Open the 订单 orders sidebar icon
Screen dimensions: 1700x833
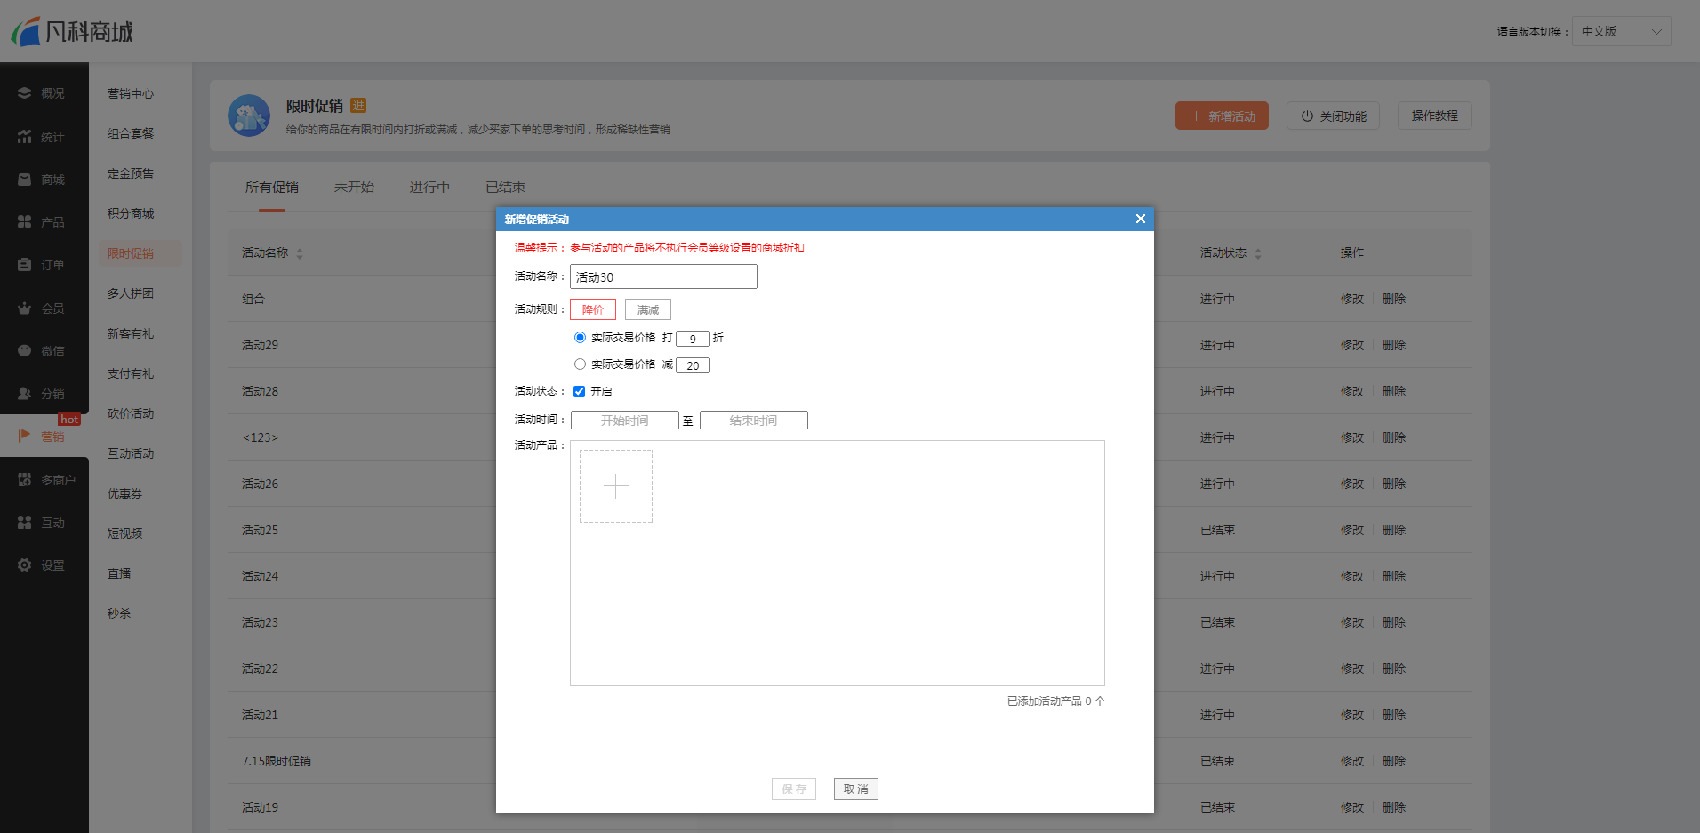(24, 265)
